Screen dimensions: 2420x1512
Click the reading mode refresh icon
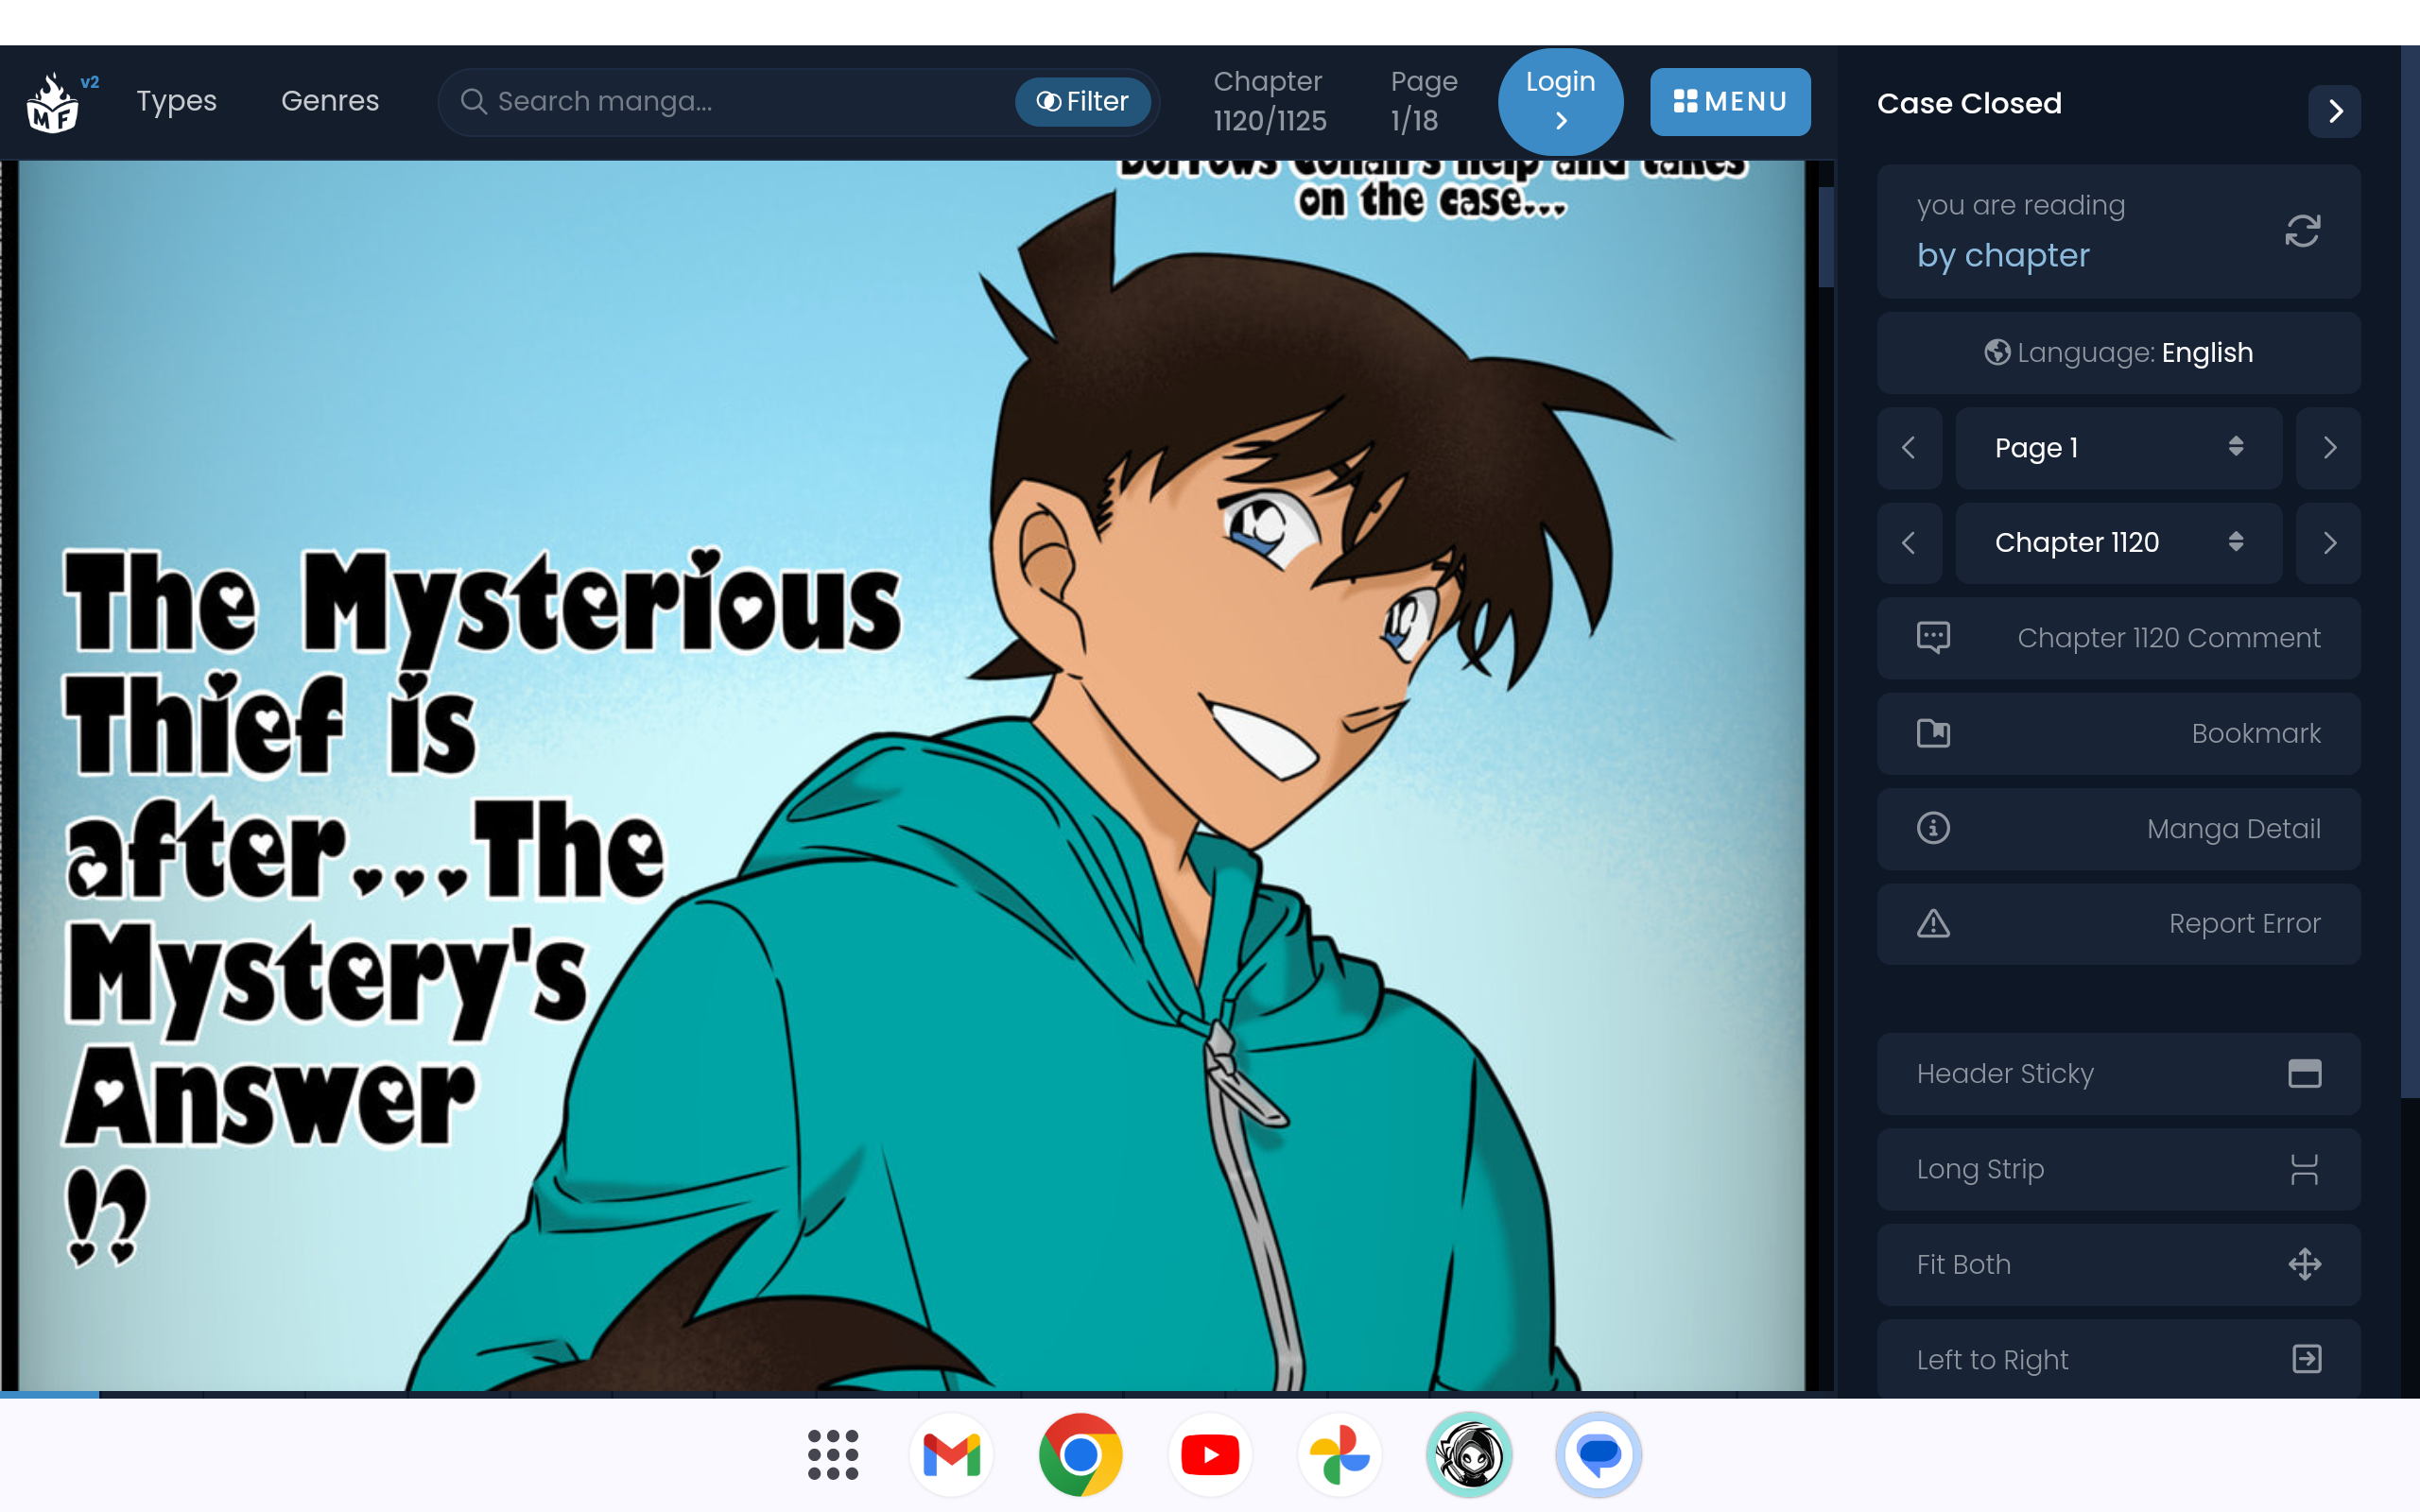pyautogui.click(x=2301, y=231)
